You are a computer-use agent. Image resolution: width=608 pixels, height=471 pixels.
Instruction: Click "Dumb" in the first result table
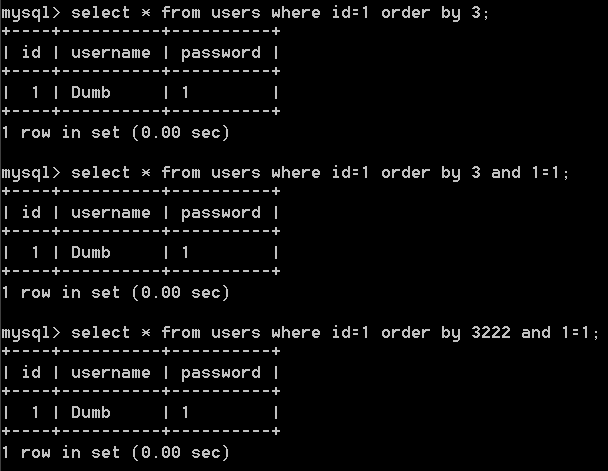point(91,93)
